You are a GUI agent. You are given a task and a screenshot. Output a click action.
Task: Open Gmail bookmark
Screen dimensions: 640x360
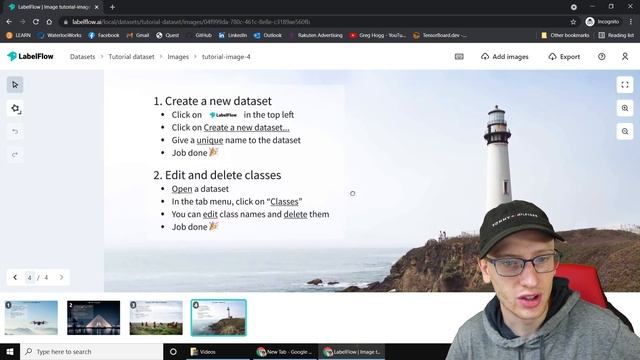point(138,36)
